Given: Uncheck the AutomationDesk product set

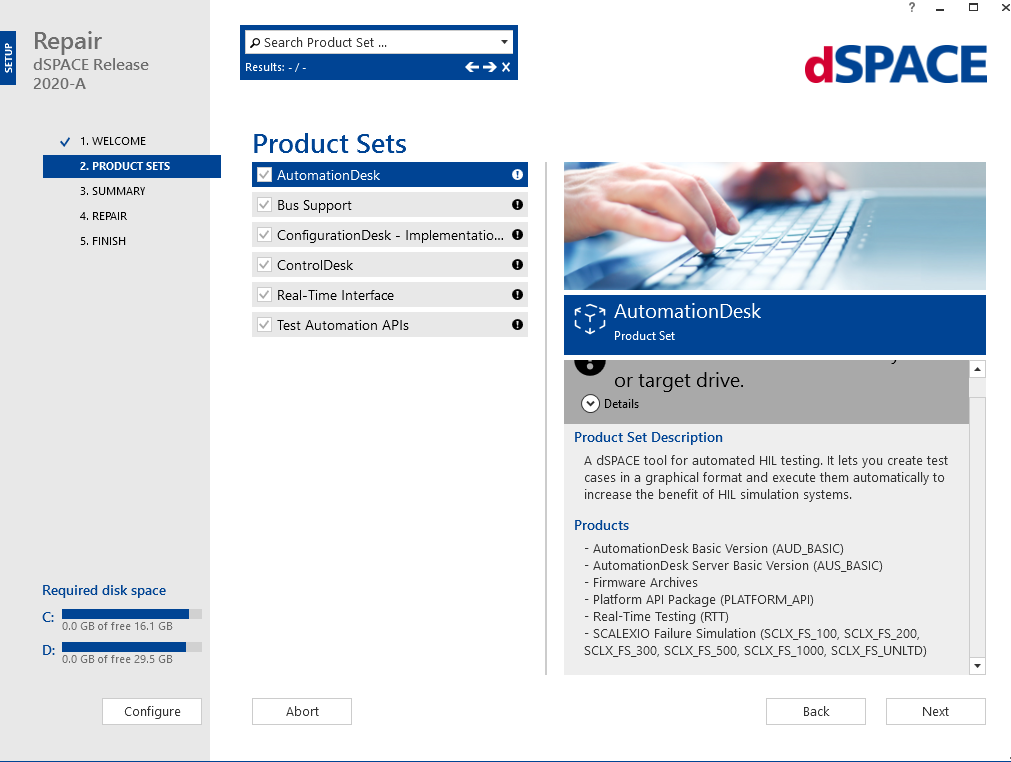Looking at the screenshot, I should pos(263,174).
